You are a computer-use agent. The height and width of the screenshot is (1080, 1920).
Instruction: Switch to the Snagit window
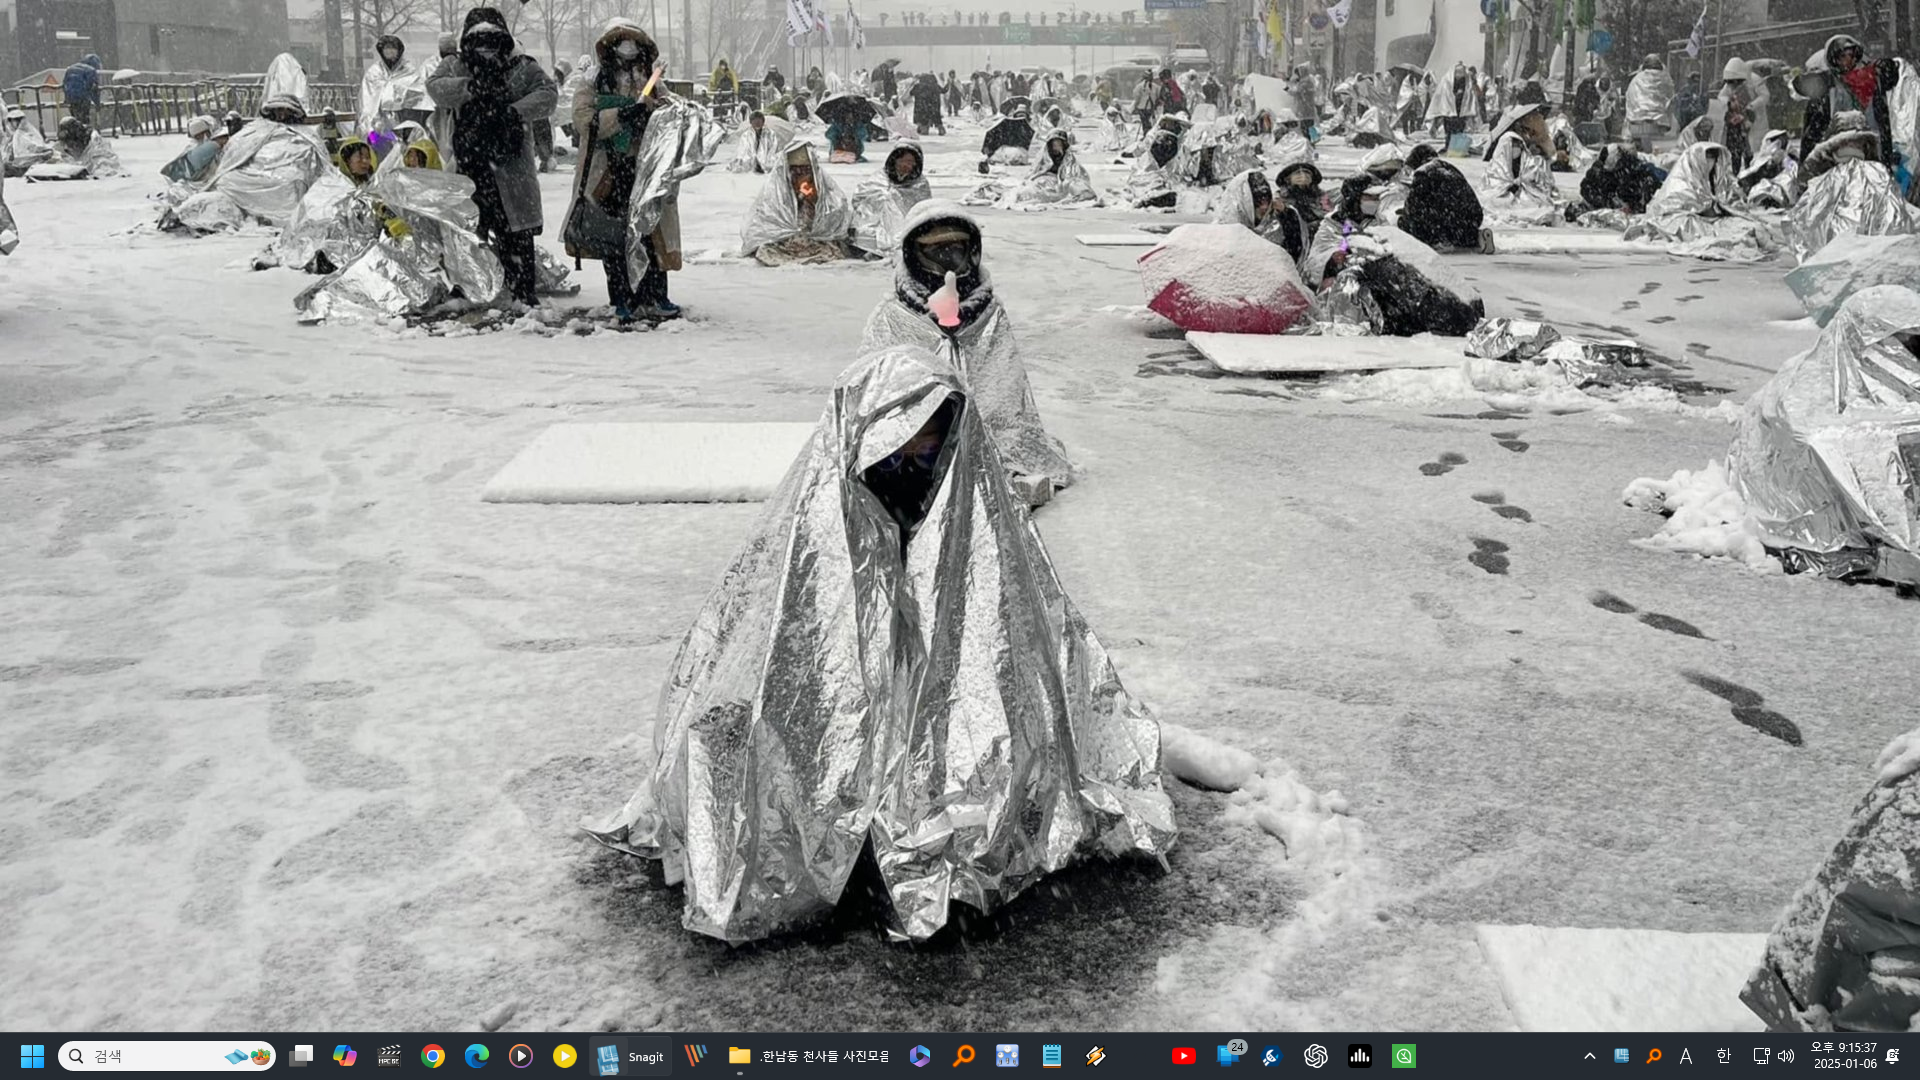[x=630, y=1056]
